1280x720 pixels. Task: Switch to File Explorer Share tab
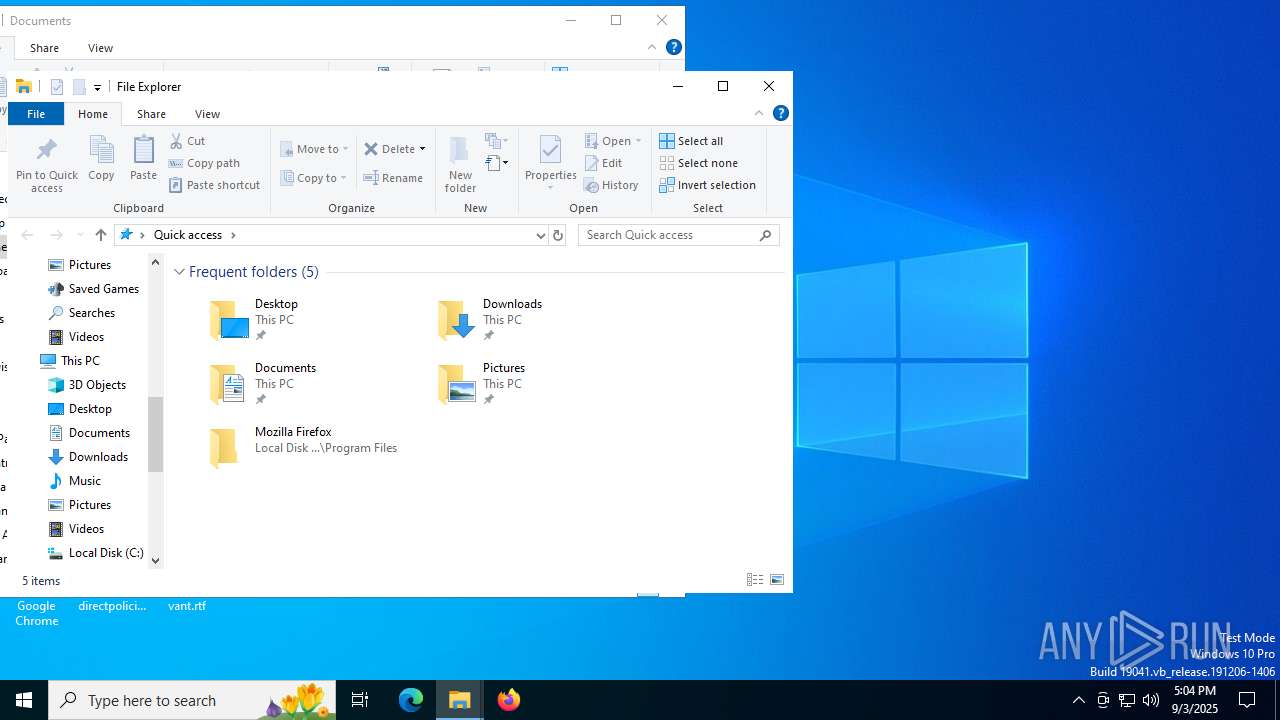[151, 114]
